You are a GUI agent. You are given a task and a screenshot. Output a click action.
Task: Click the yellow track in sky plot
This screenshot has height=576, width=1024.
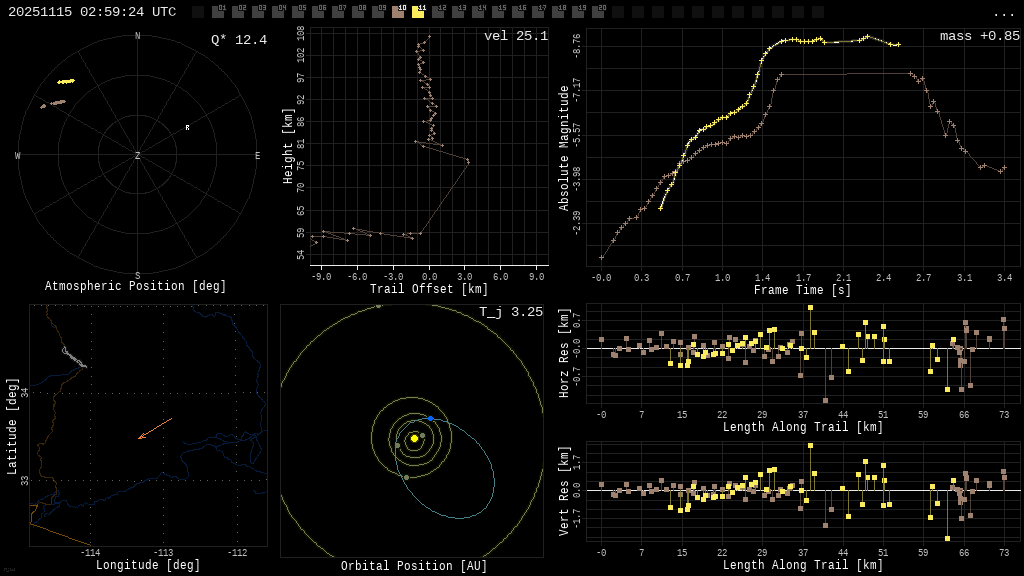[x=66, y=82]
